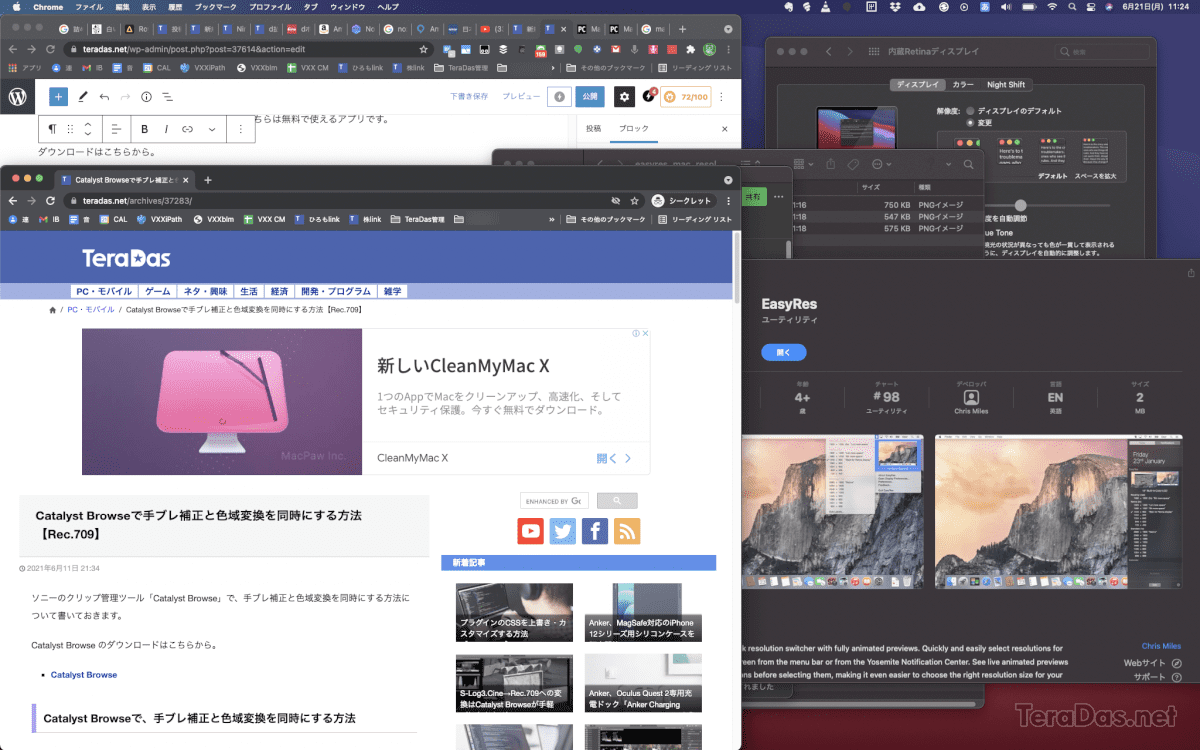Screen dimensions: 1200x750
Task: Open the block toolbar three-dot options
Action: pyautogui.click(x=241, y=129)
